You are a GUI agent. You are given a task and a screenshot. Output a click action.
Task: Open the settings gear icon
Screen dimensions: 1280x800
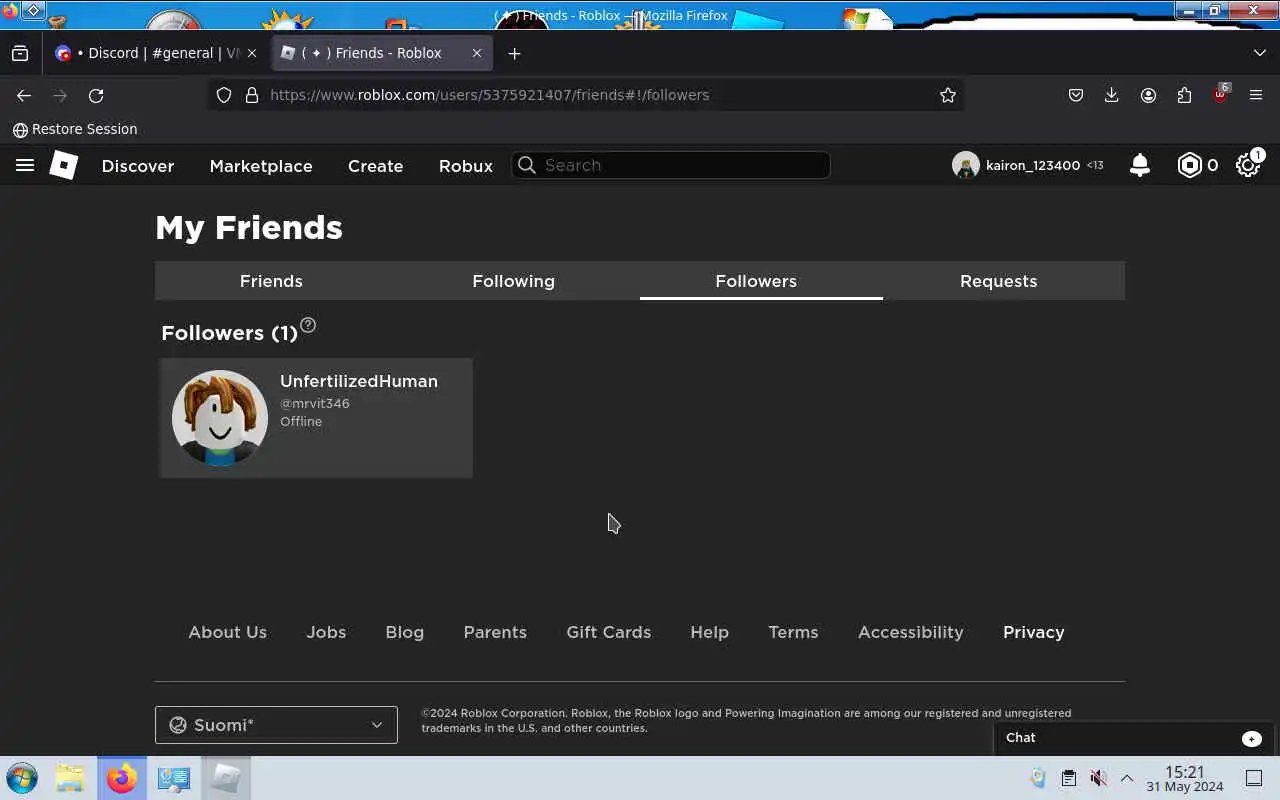point(1247,165)
